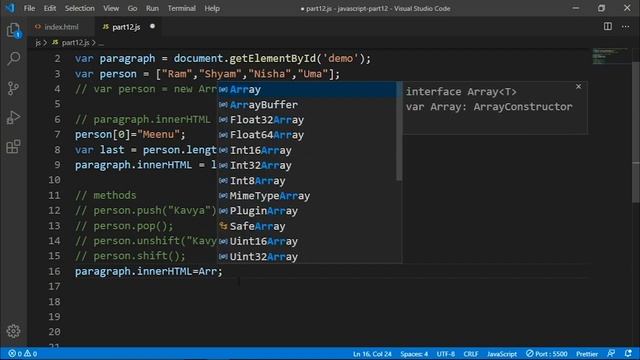
Task: Open the Go menu
Action: [x=132, y=8]
